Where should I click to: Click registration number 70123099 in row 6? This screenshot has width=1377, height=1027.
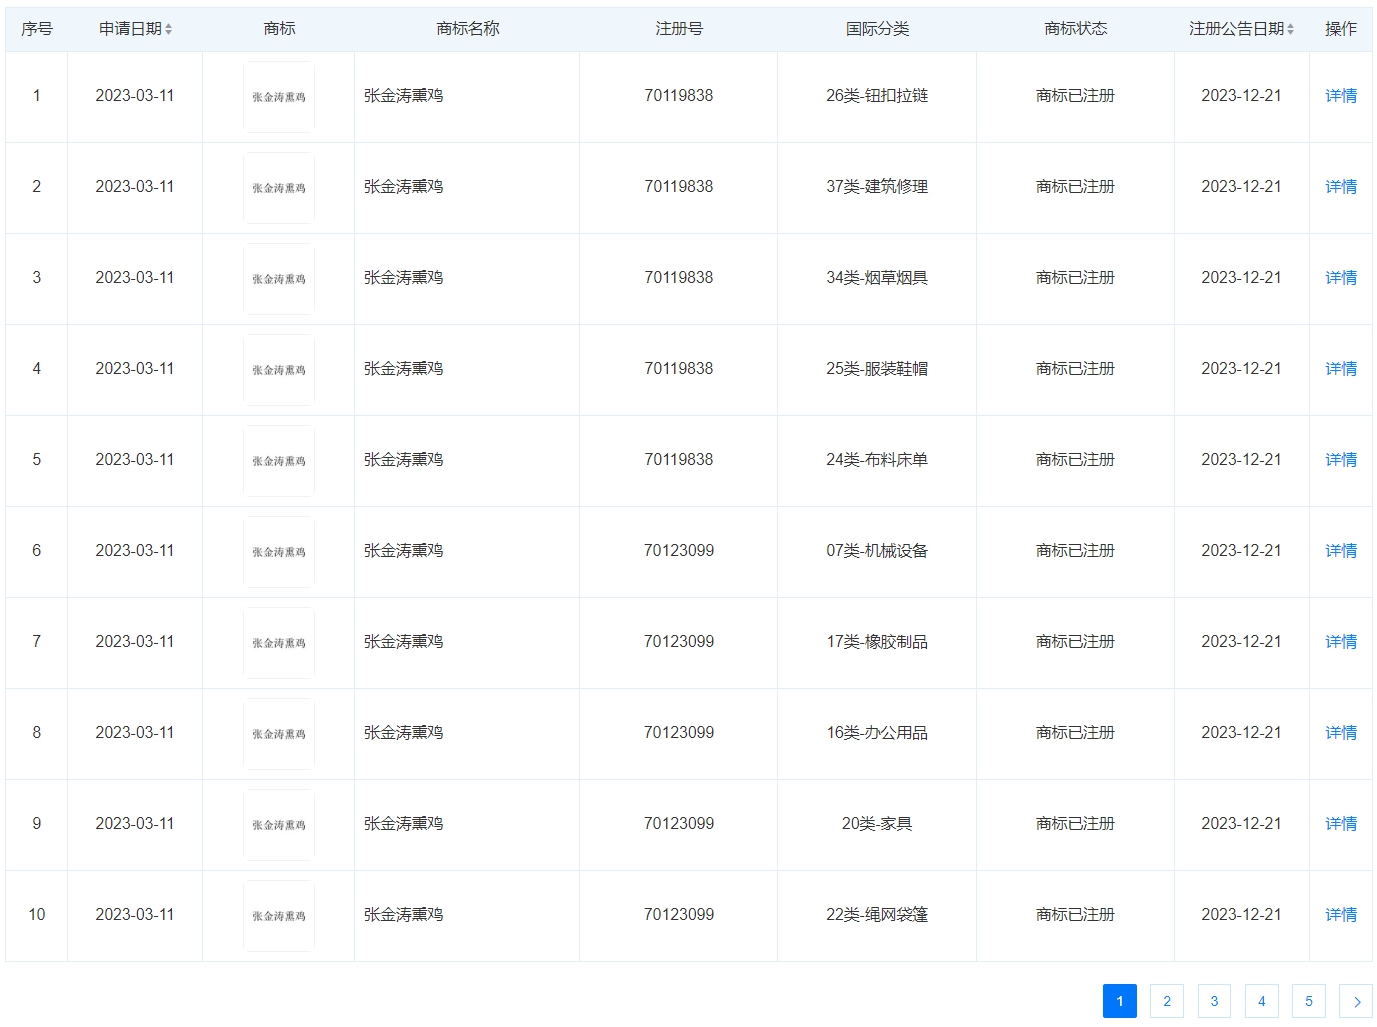point(679,551)
